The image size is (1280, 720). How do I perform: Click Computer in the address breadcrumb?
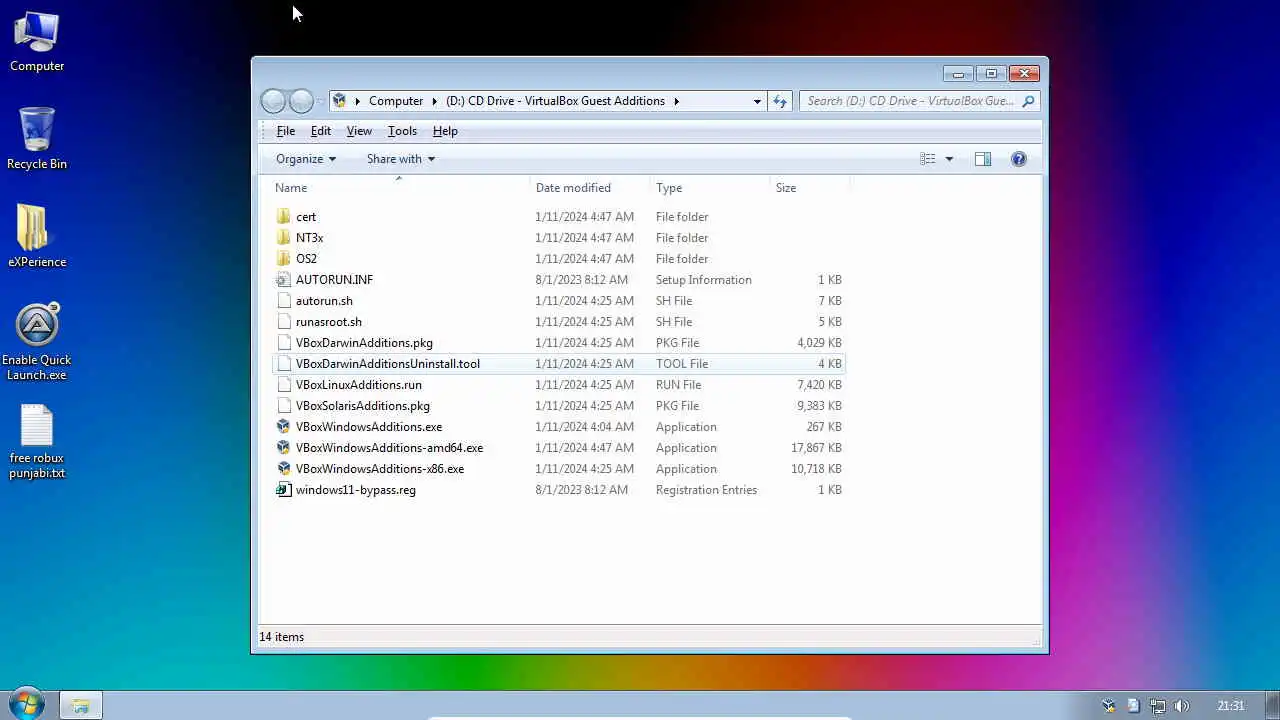pos(396,101)
